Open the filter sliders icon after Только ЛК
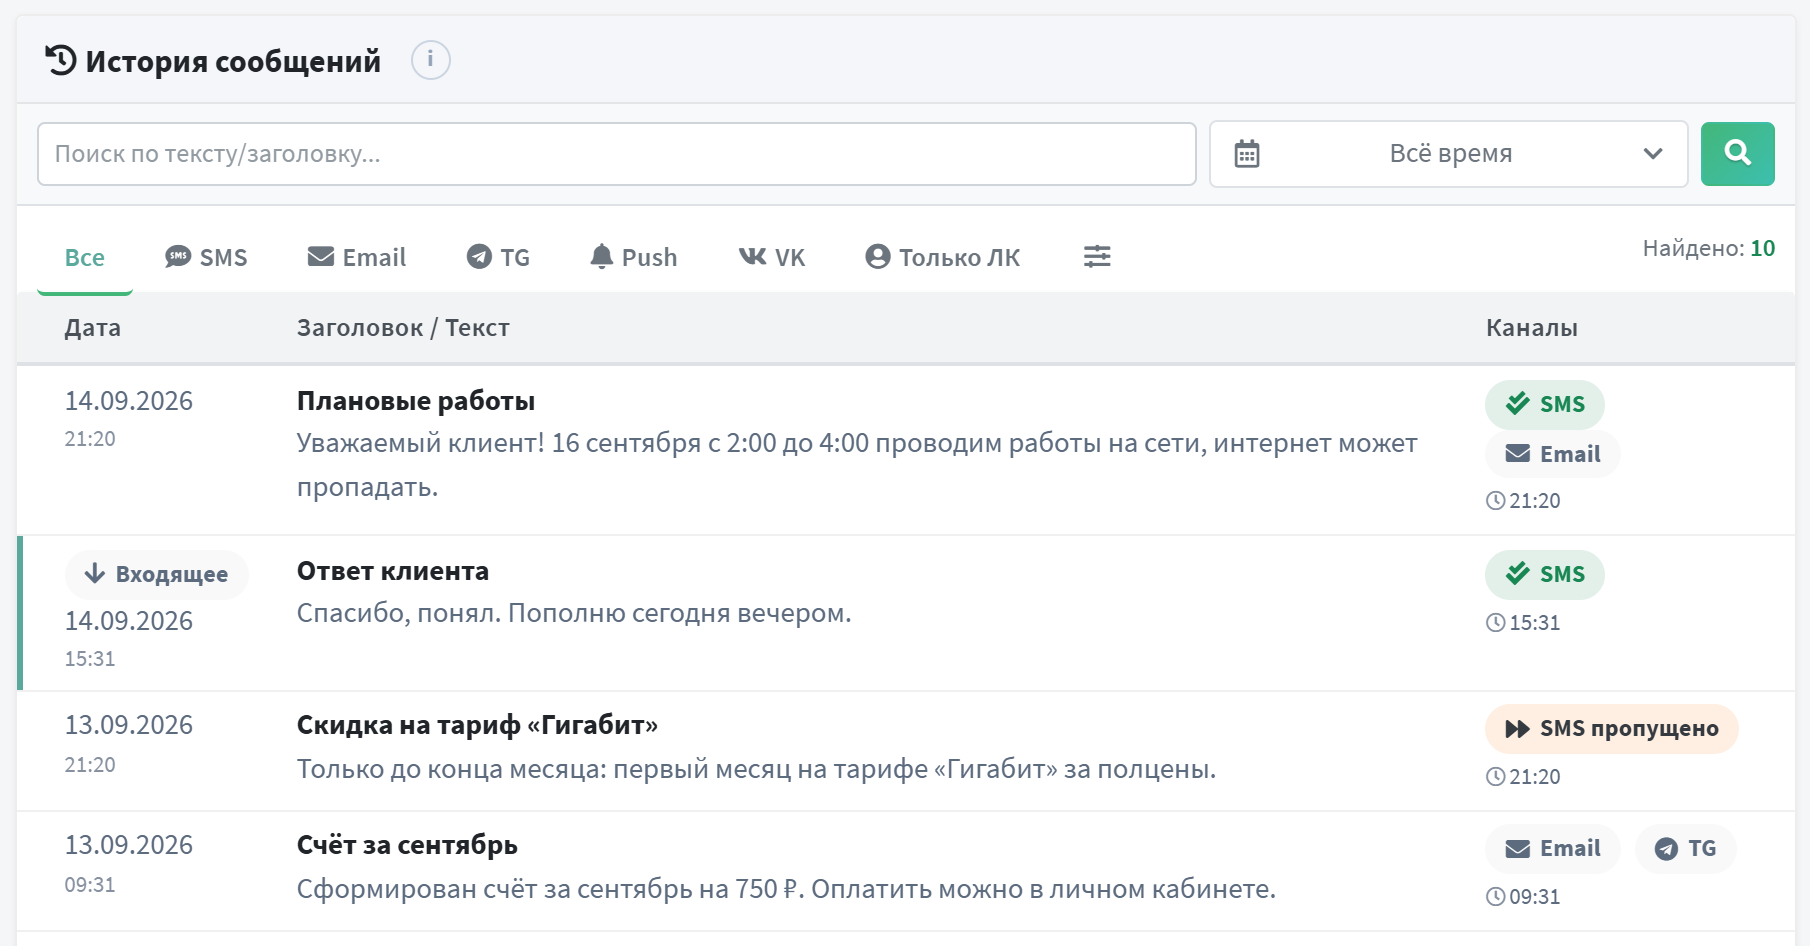This screenshot has width=1810, height=946. click(x=1097, y=257)
